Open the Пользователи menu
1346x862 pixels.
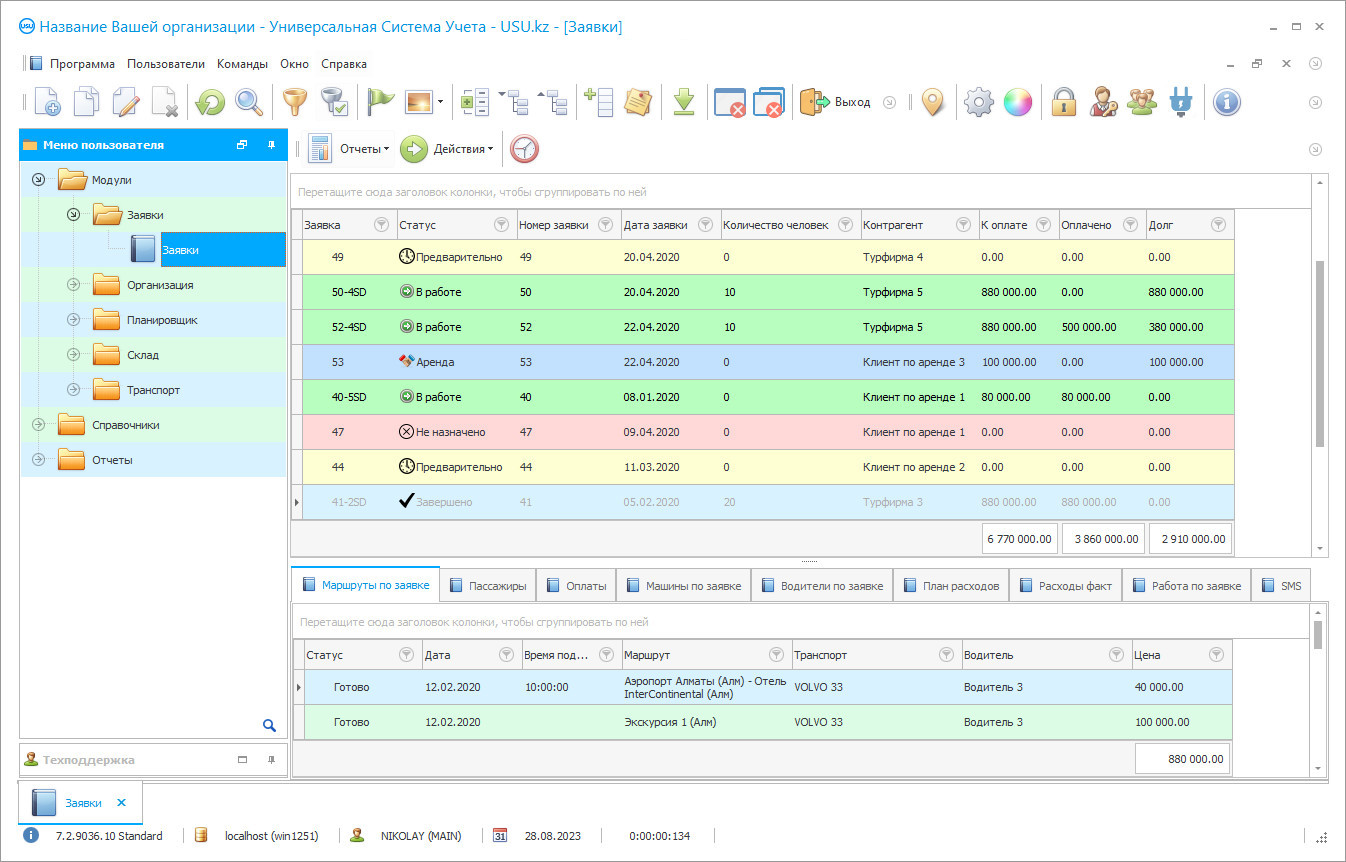(166, 63)
